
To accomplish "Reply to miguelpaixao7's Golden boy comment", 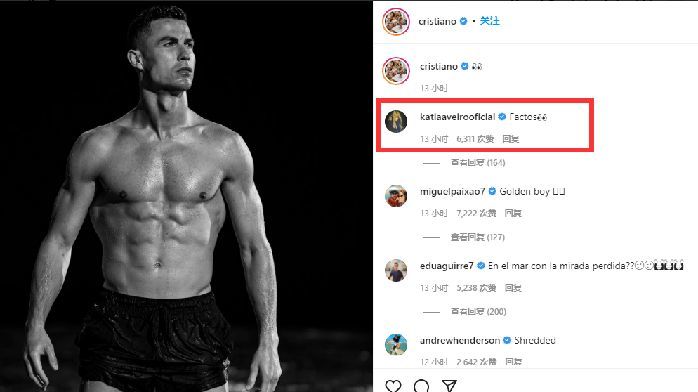I will [x=513, y=213].
